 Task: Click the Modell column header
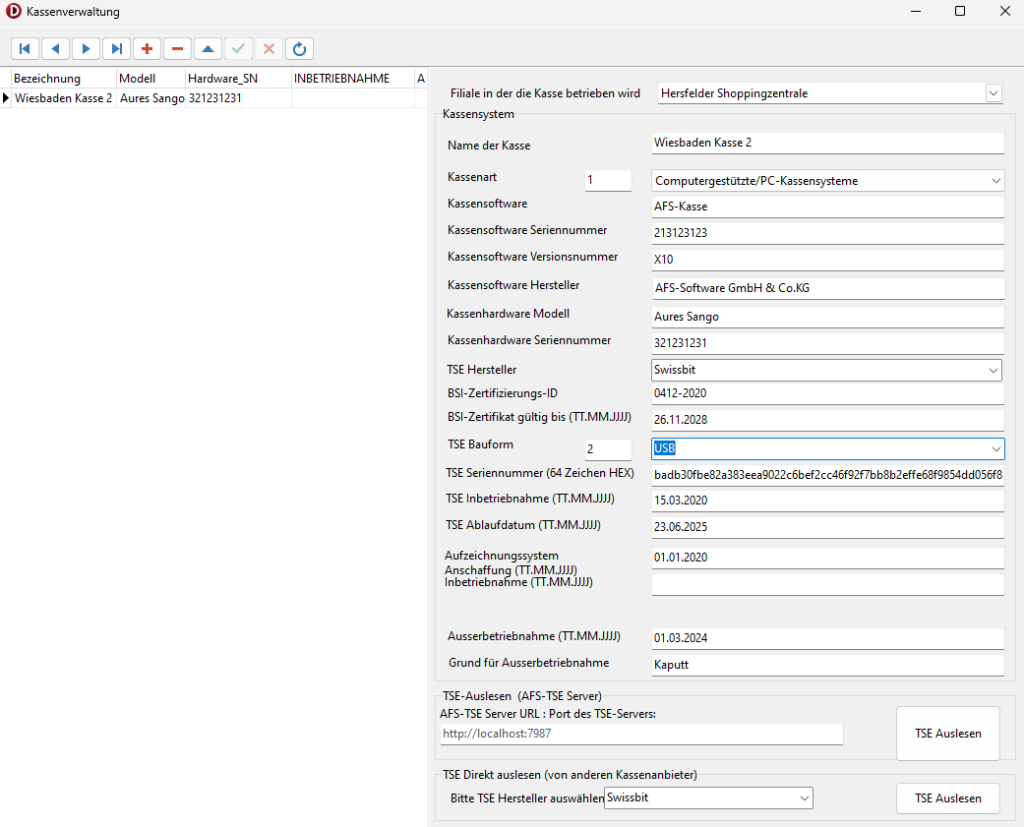pos(151,78)
